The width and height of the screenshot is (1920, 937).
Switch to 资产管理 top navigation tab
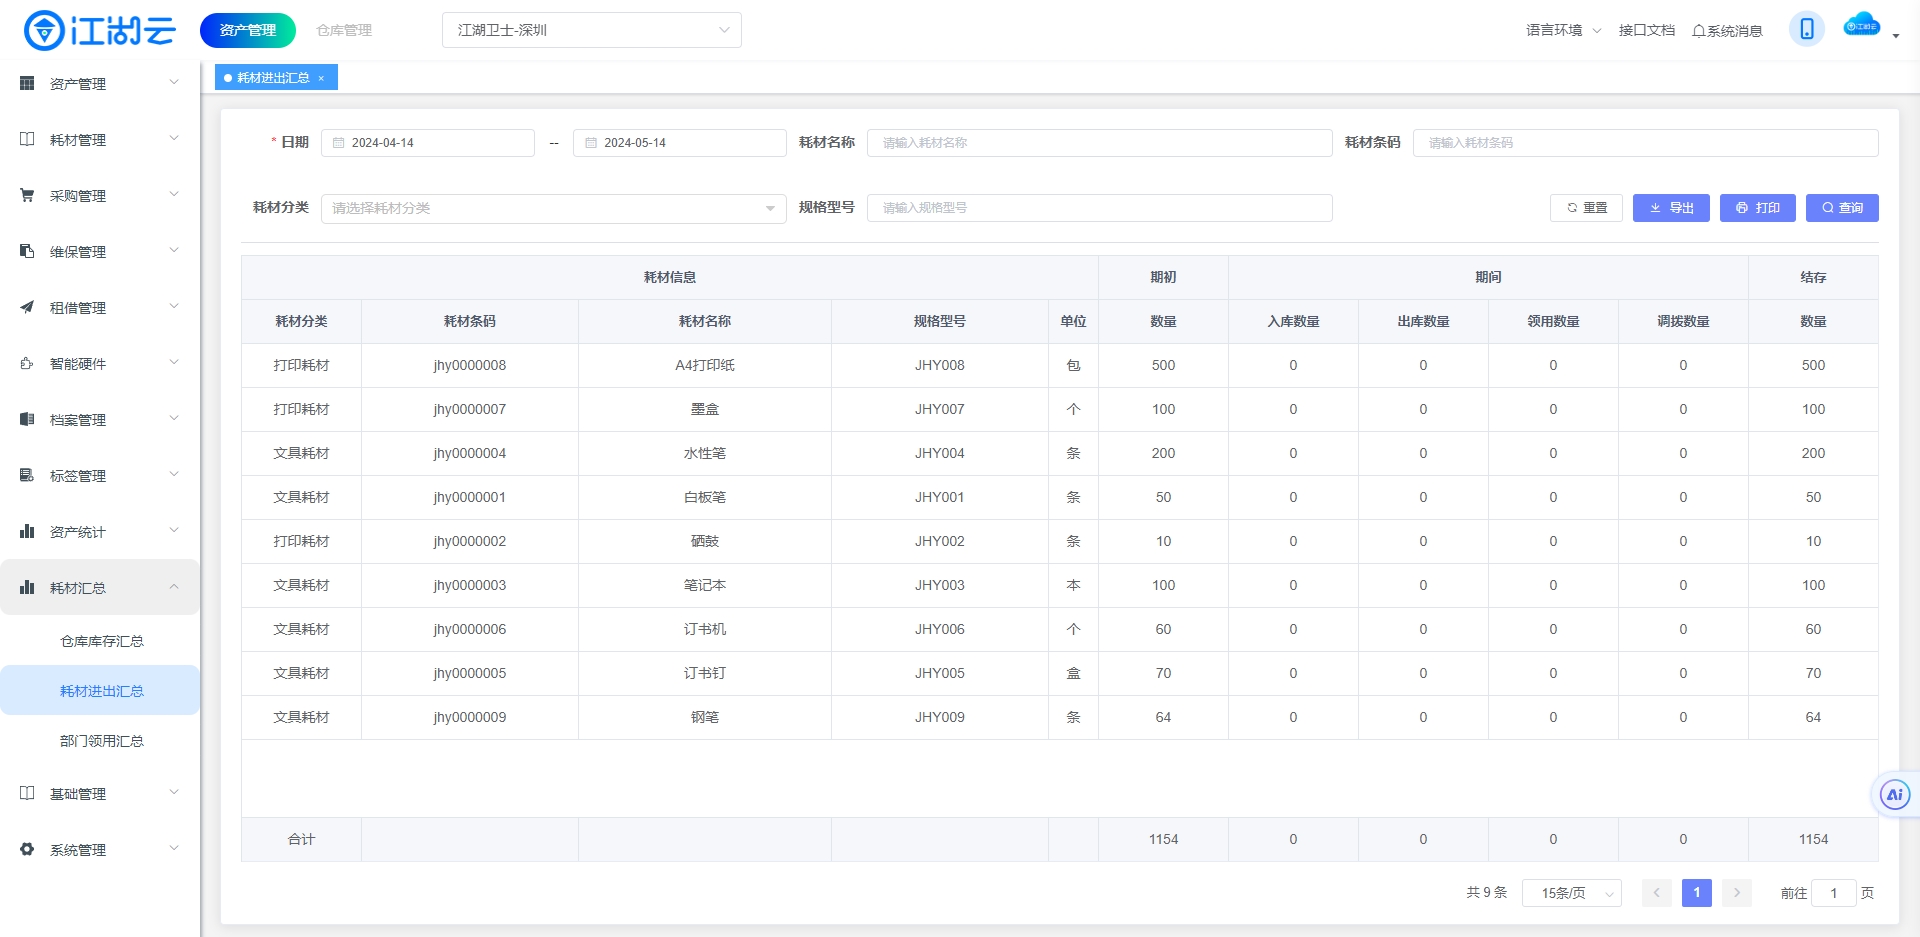tap(248, 30)
